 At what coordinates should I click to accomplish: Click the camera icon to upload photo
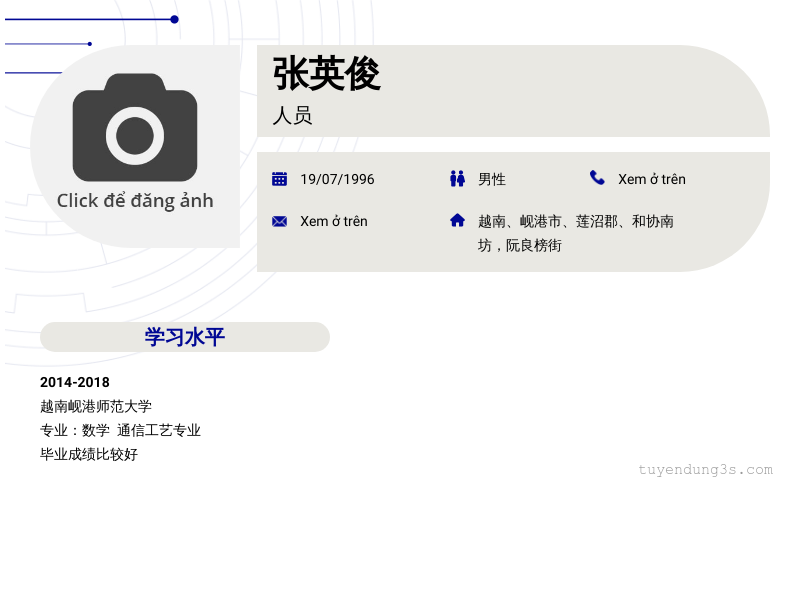pos(135,128)
